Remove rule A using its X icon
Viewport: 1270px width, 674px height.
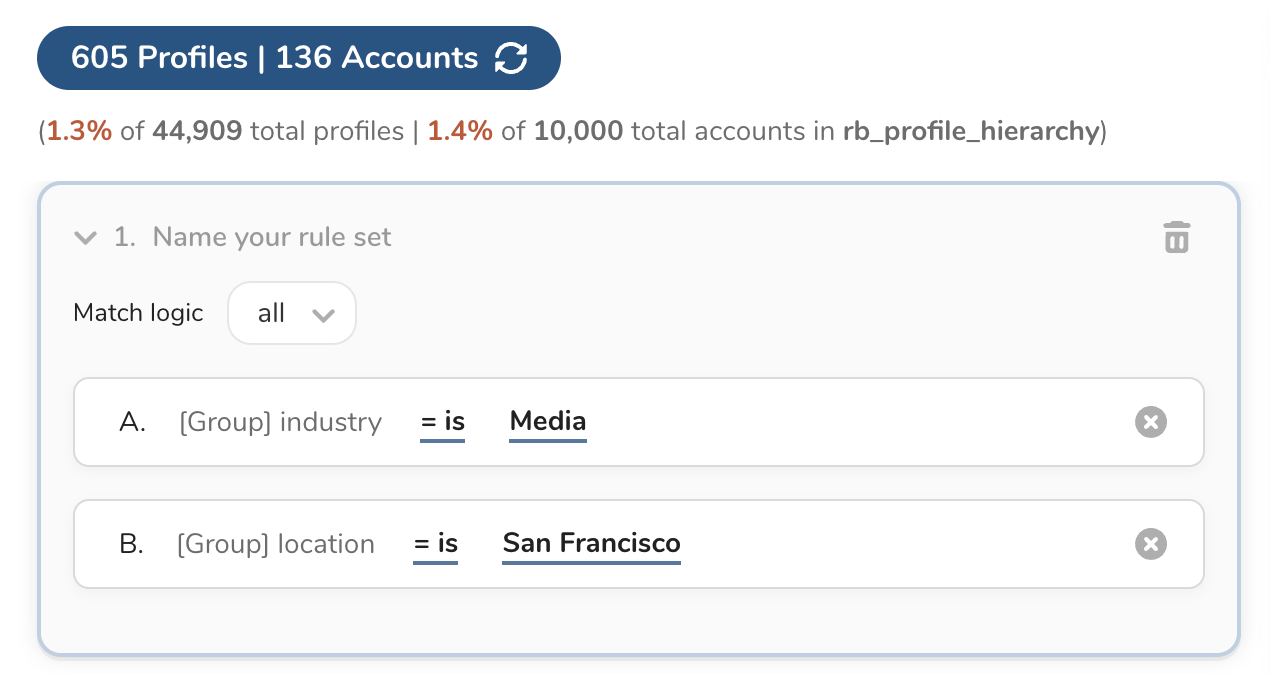(1150, 422)
